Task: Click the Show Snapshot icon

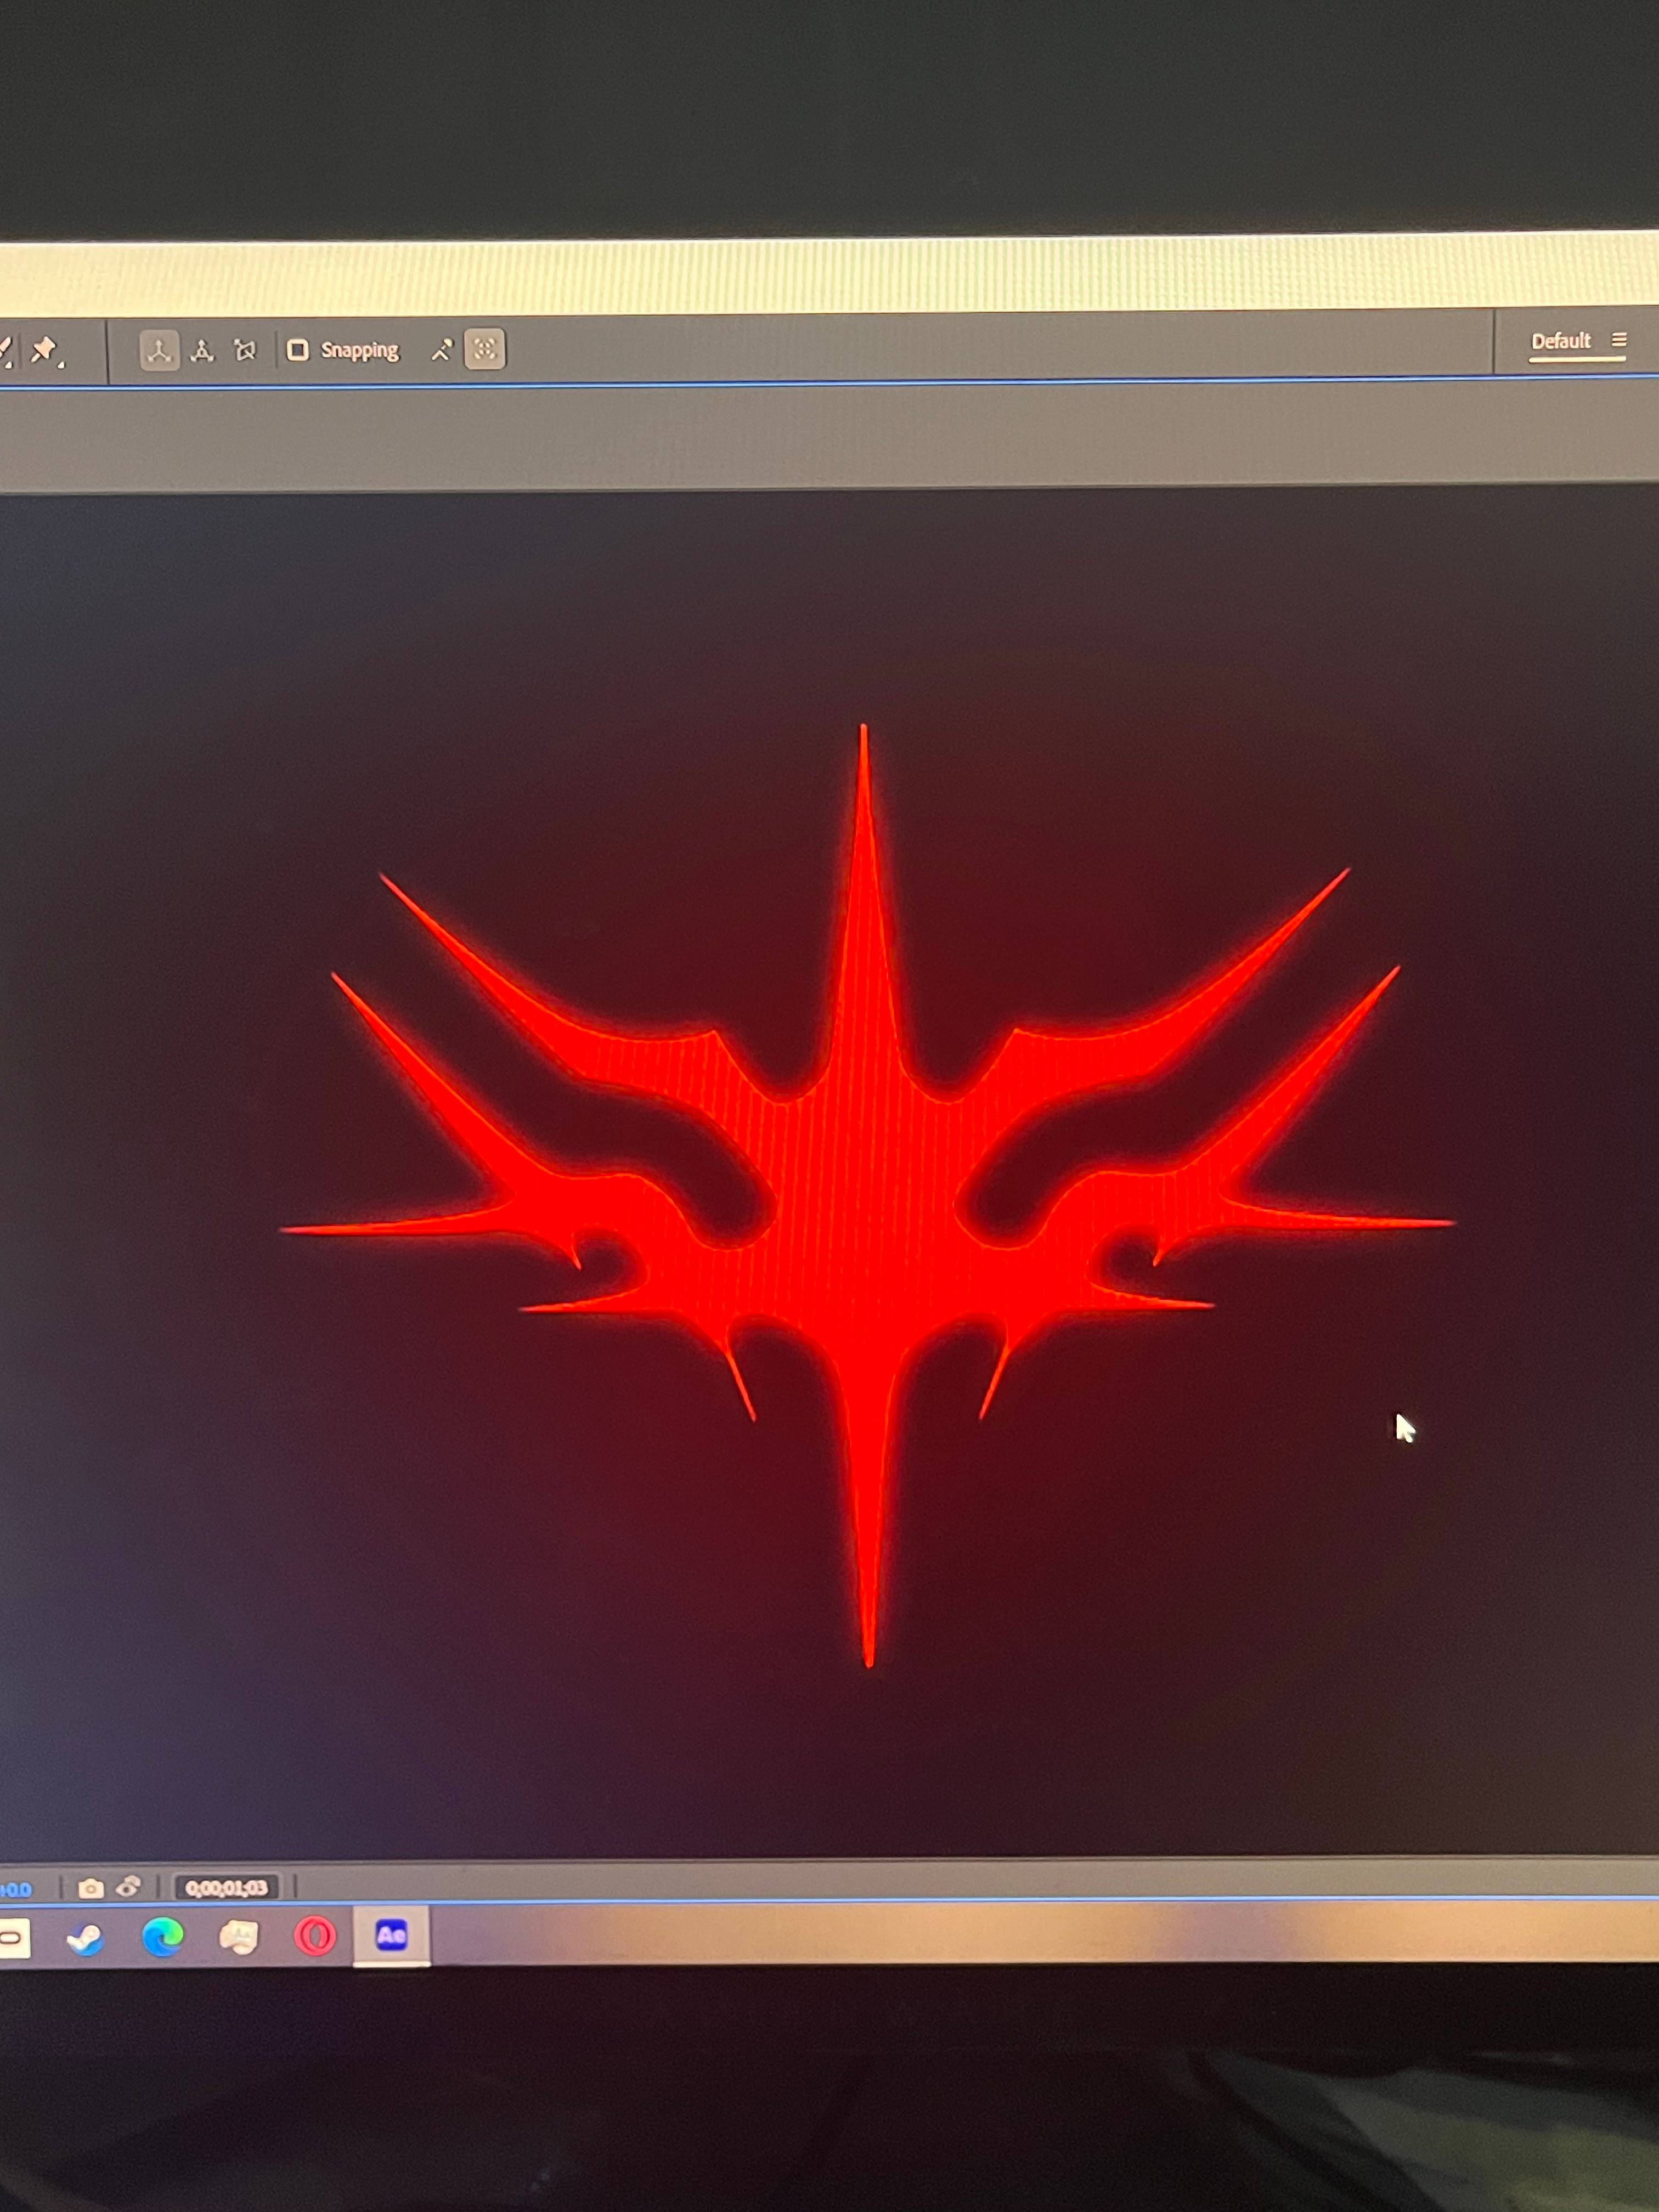Action: [128, 1886]
